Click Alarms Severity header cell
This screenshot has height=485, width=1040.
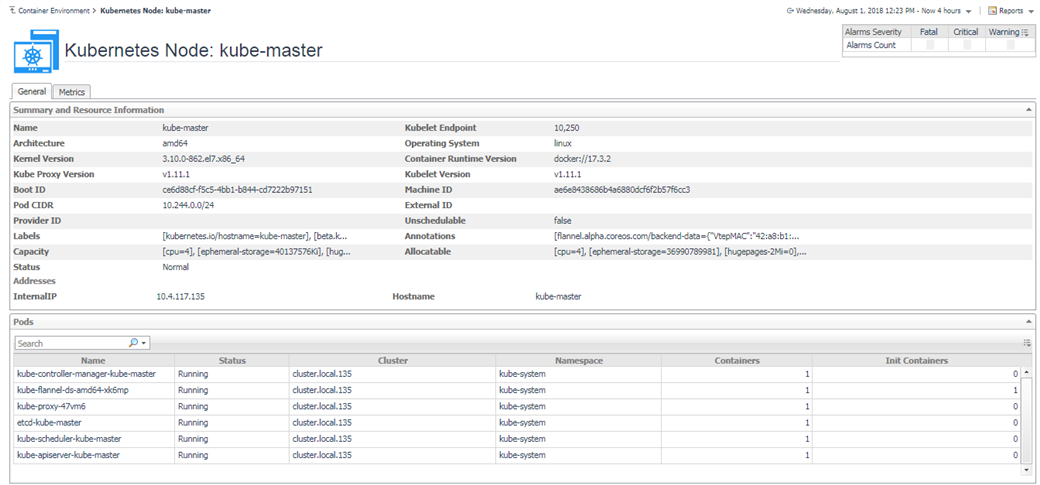[x=876, y=32]
